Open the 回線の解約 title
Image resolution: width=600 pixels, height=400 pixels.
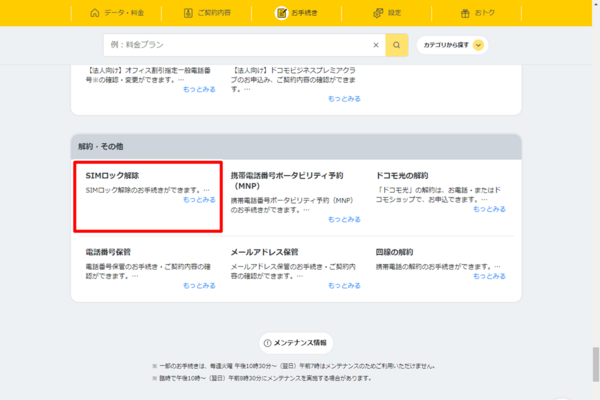(394, 252)
